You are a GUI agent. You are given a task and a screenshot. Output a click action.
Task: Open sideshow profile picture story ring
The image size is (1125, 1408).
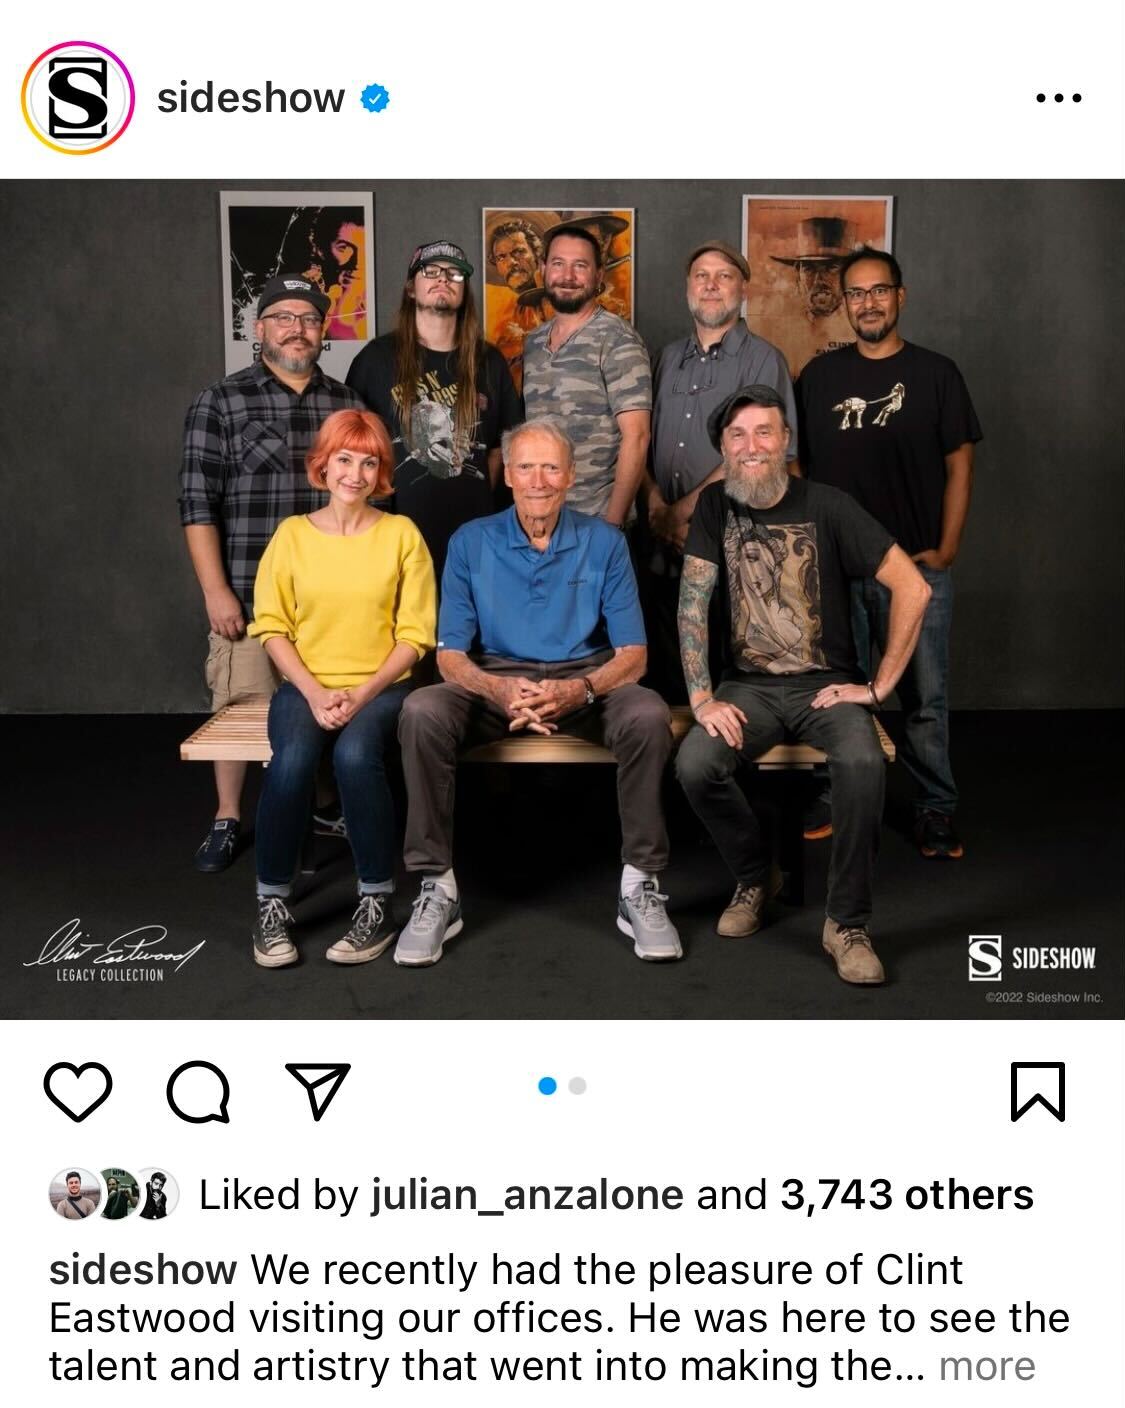[78, 97]
